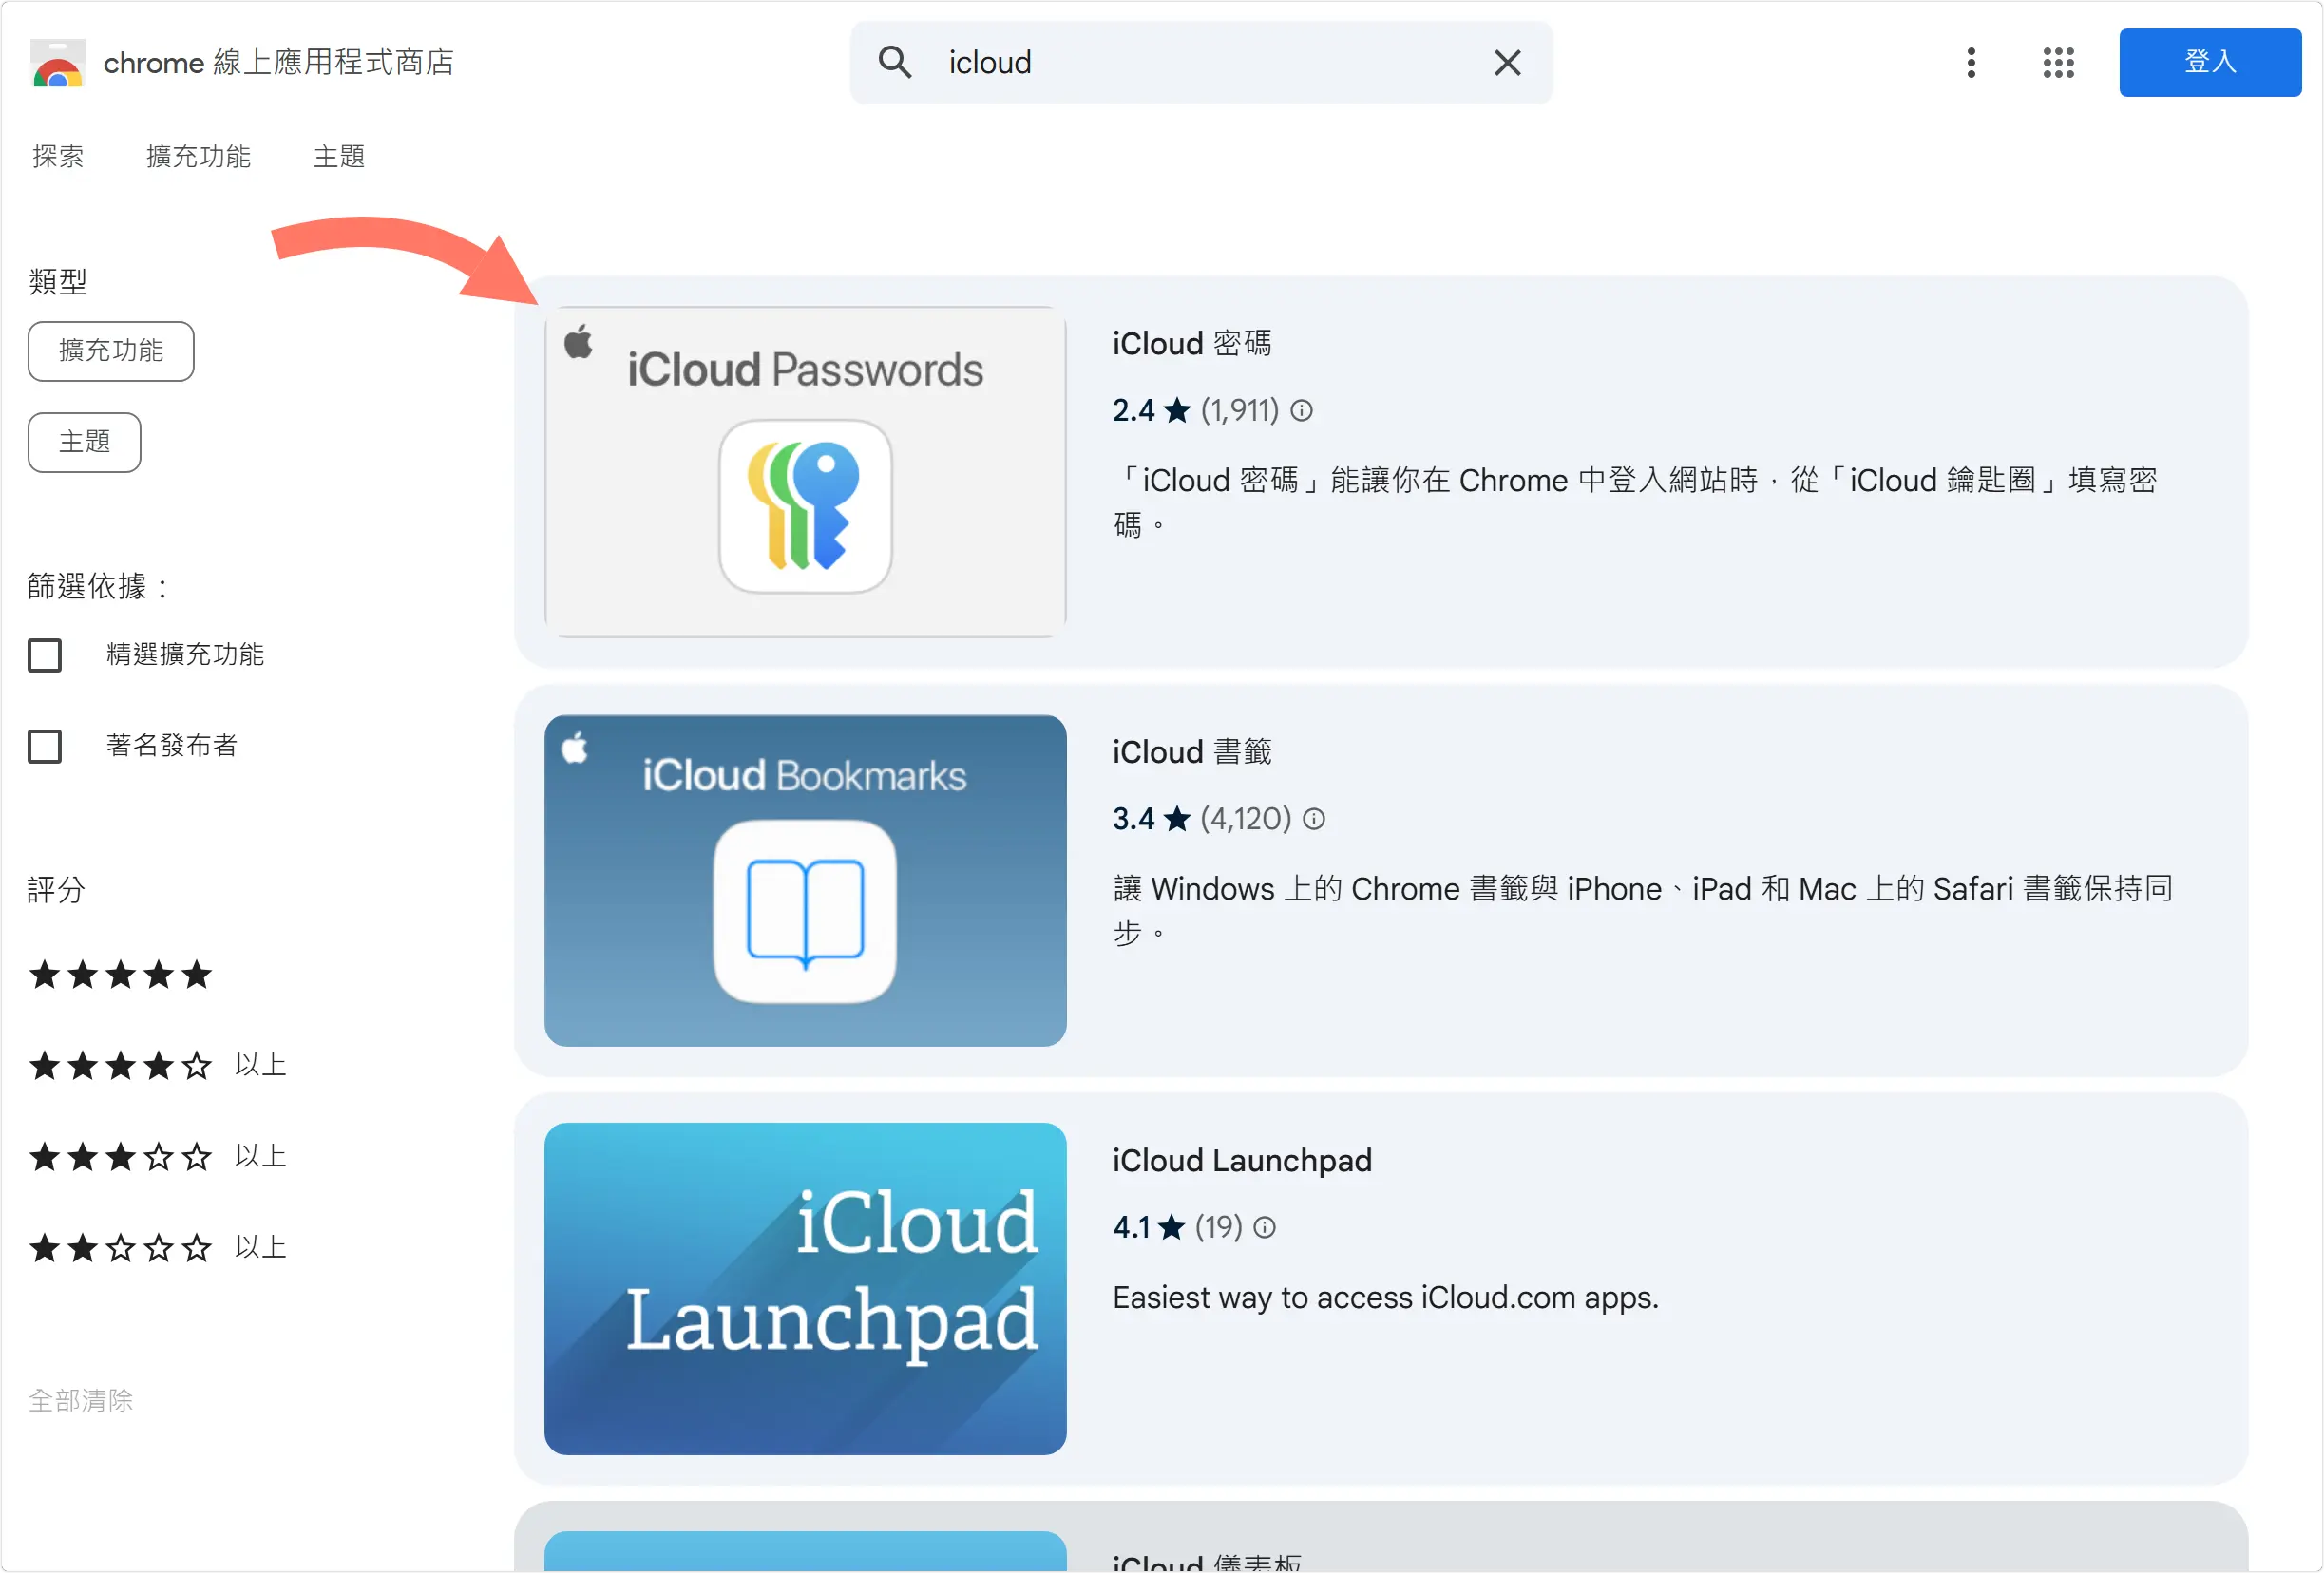Click the chrome 線上應用程式商店 title
The height and width of the screenshot is (1573, 2324).
pos(278,62)
